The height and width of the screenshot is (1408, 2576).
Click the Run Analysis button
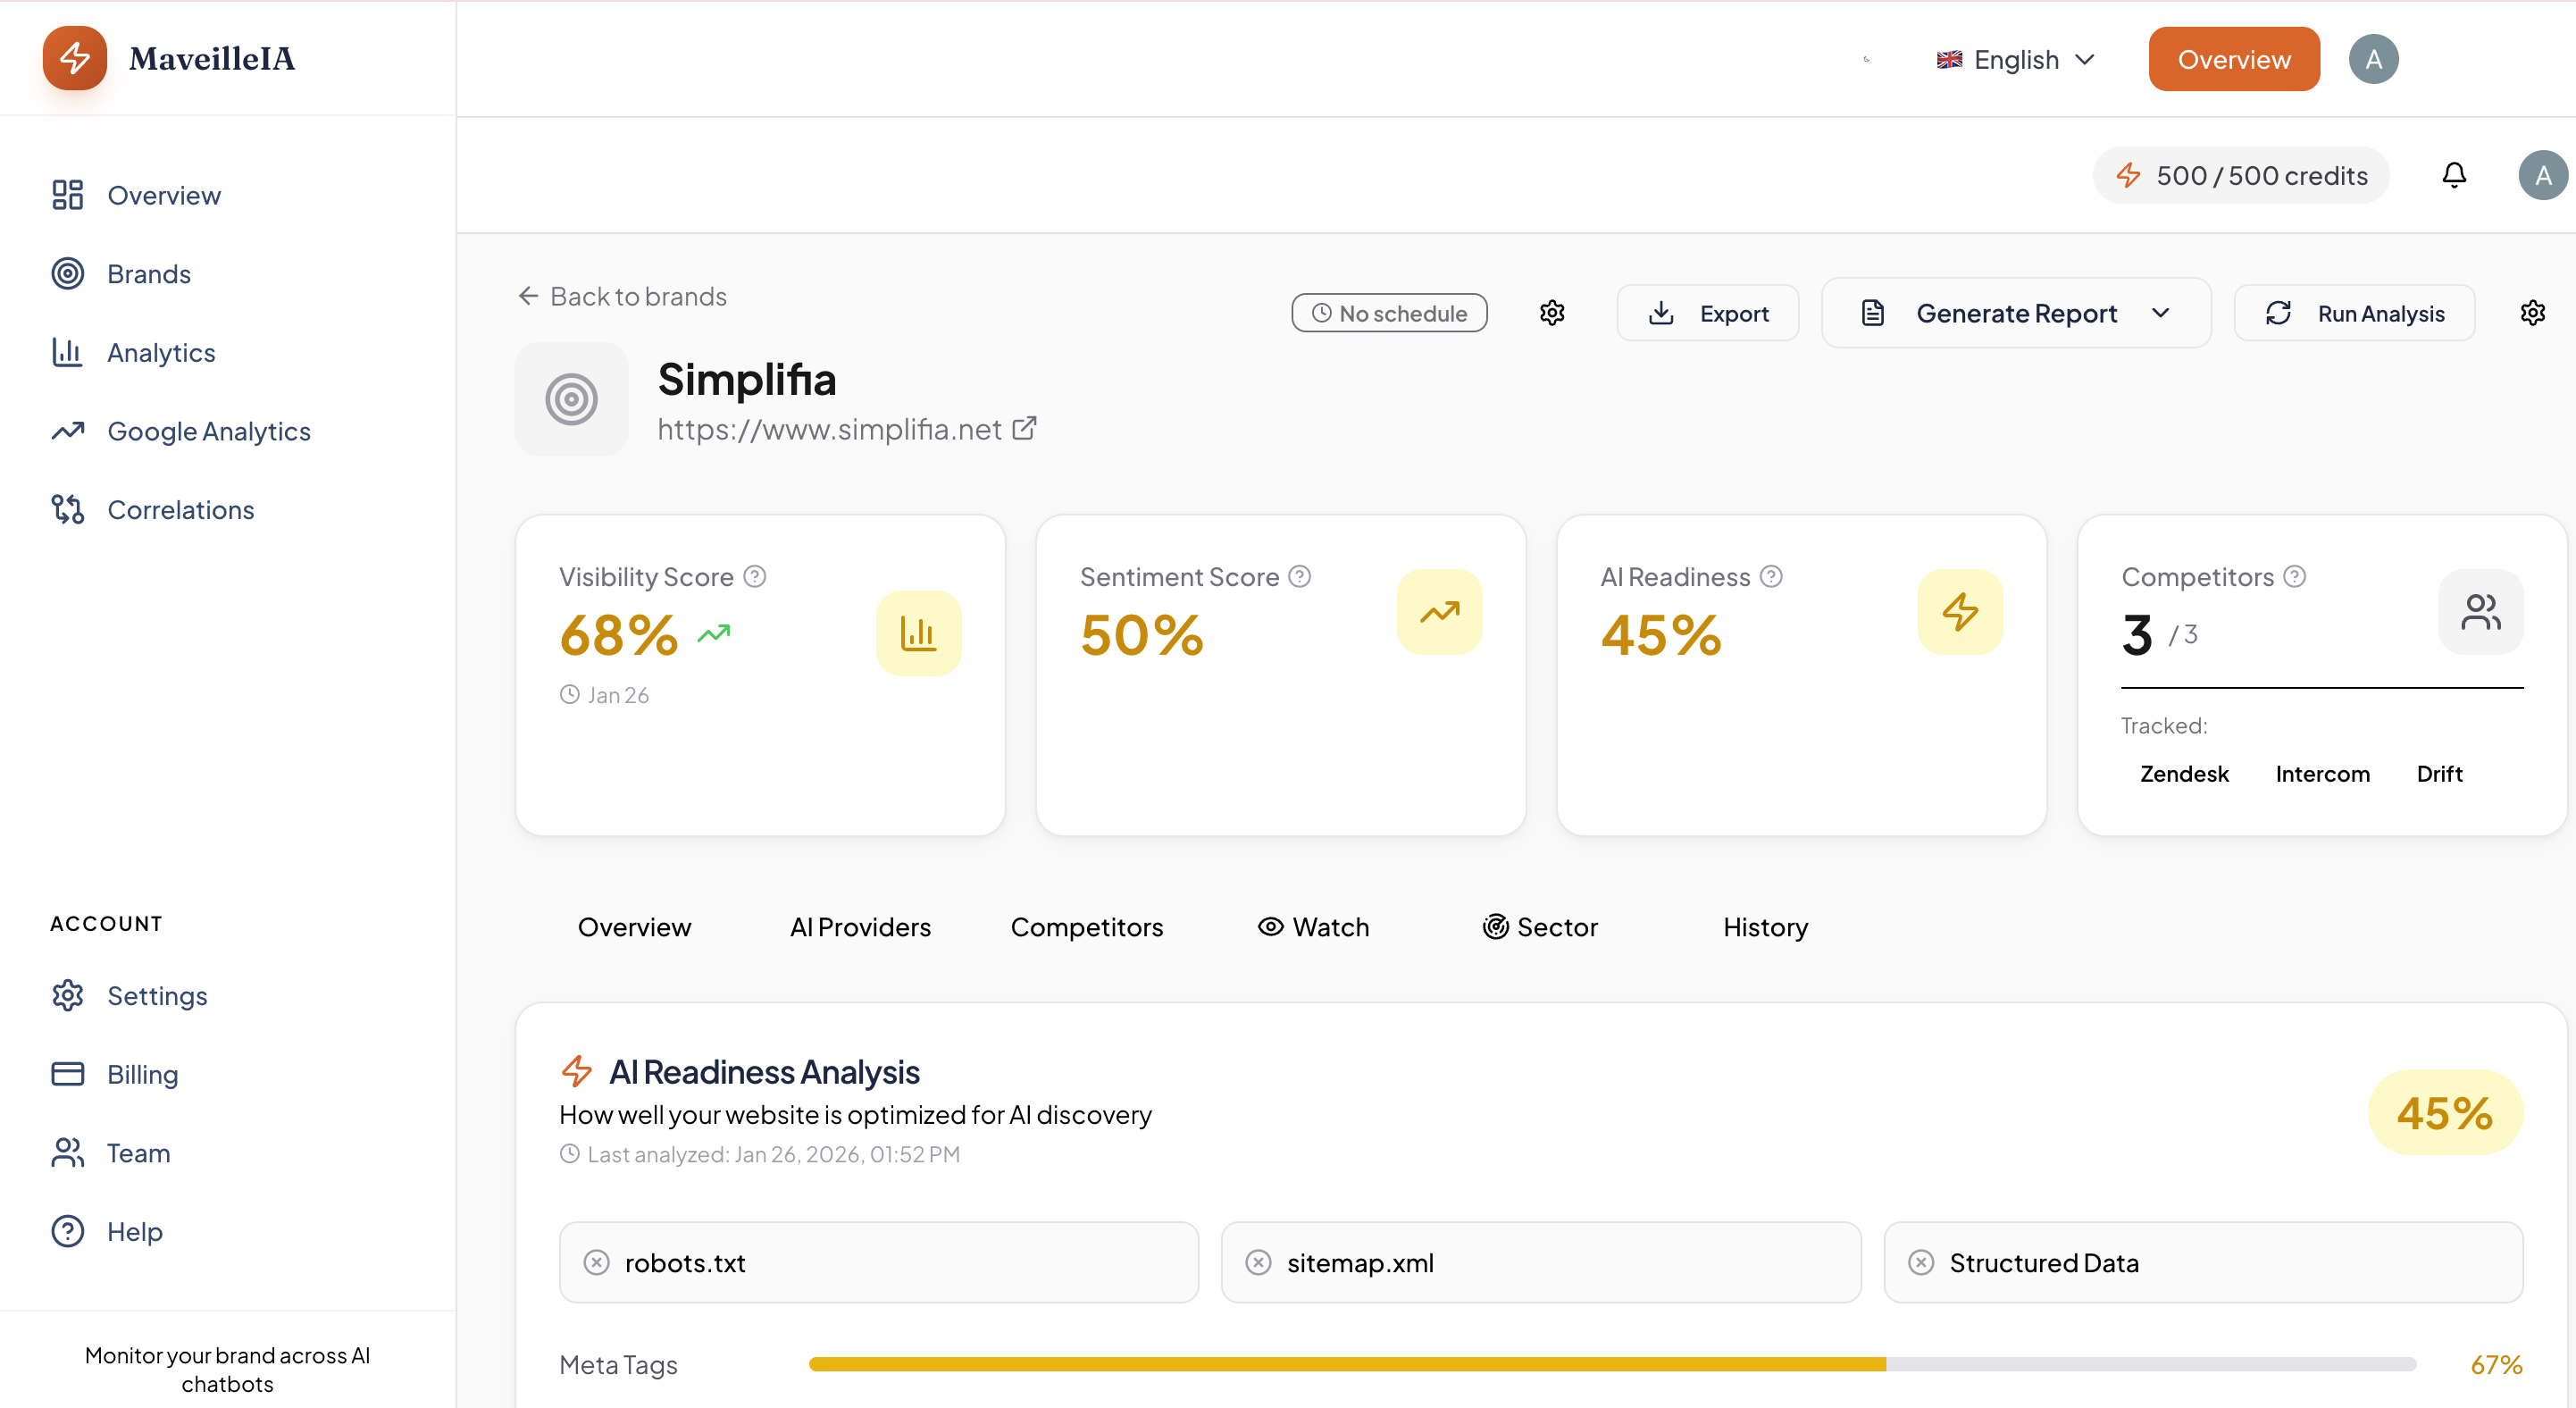point(2355,312)
